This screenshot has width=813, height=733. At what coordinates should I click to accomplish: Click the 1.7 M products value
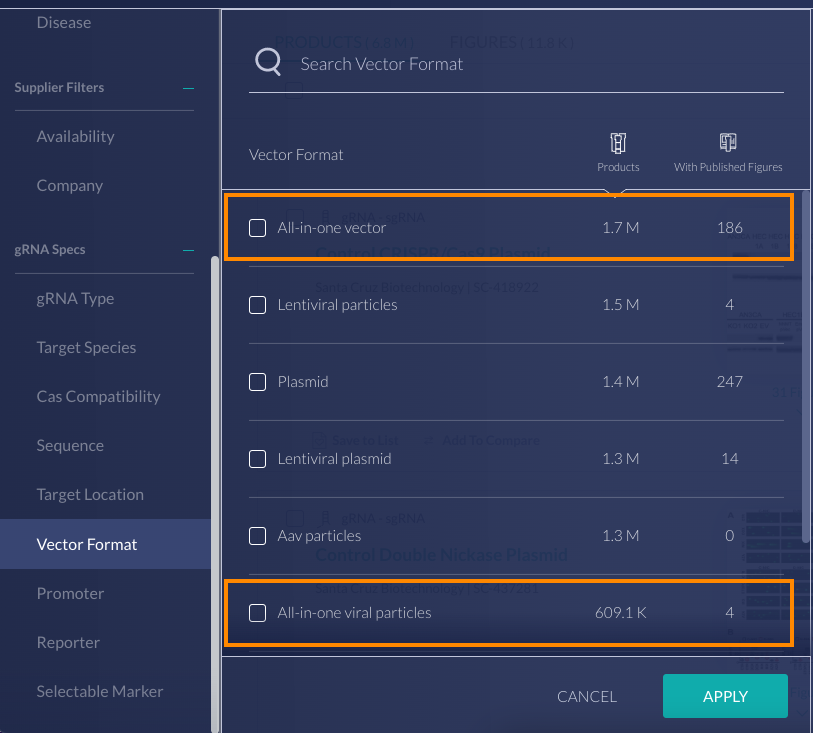[621, 228]
